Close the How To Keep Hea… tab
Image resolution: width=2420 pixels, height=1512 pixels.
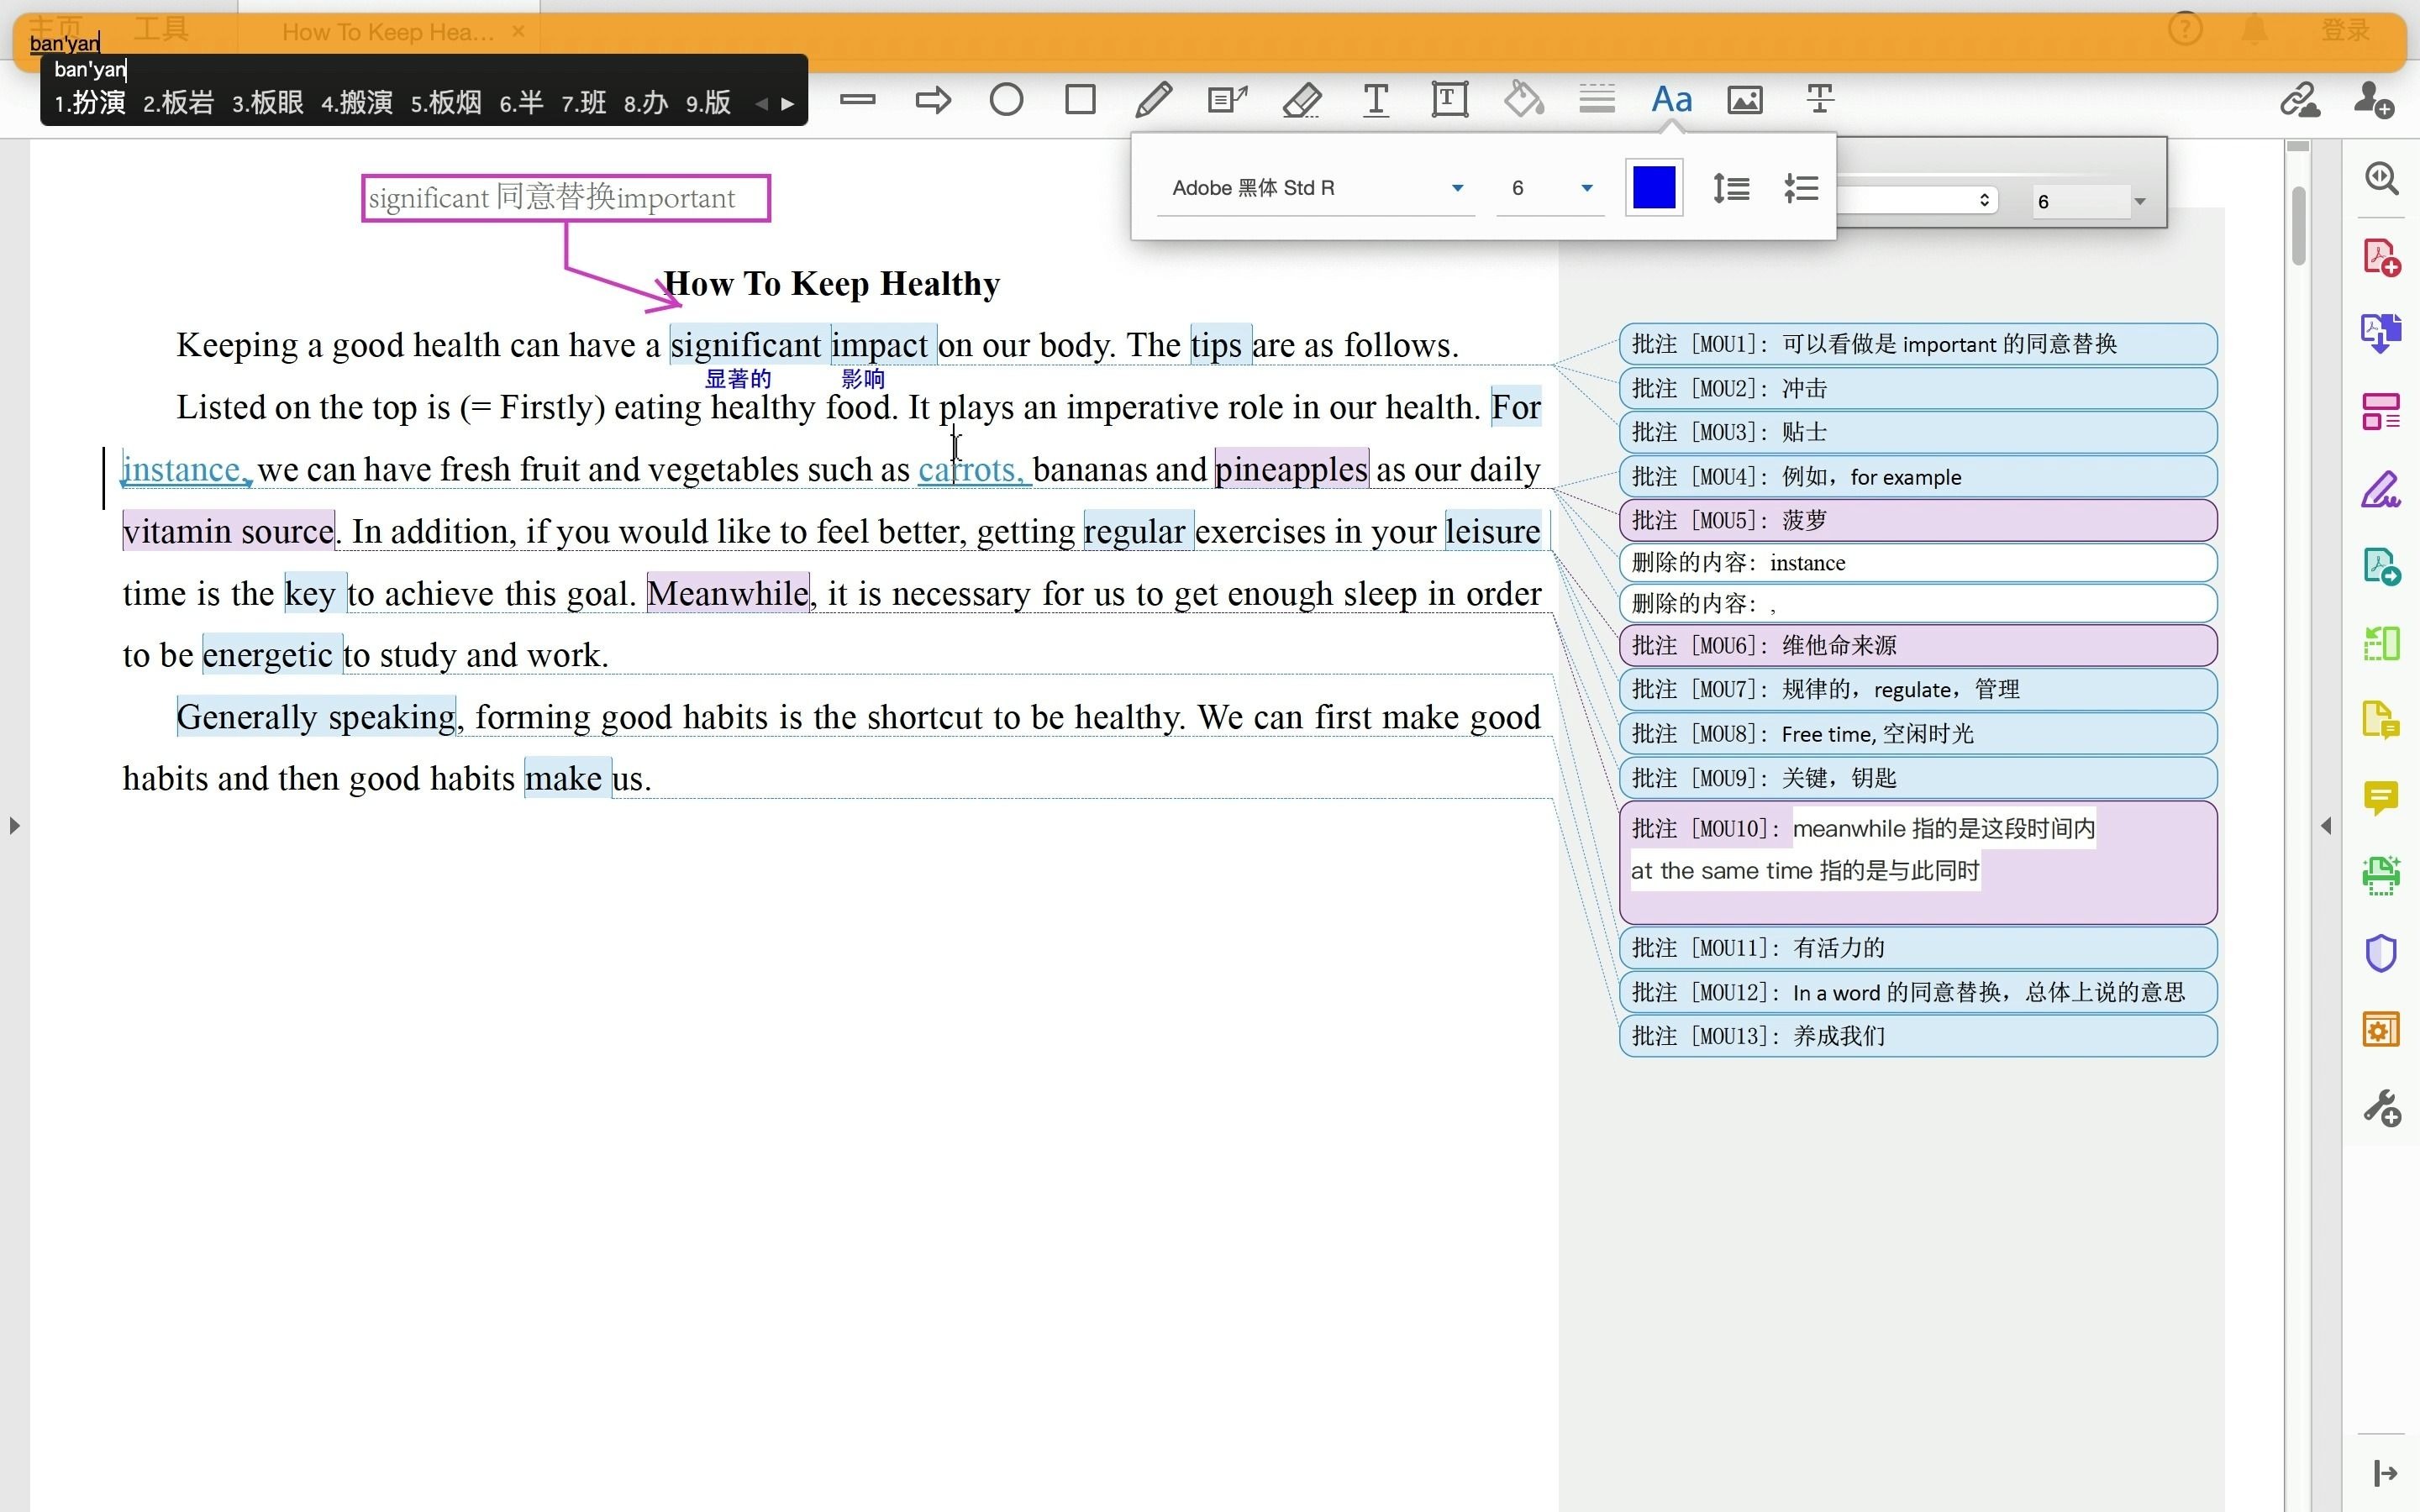(x=518, y=31)
